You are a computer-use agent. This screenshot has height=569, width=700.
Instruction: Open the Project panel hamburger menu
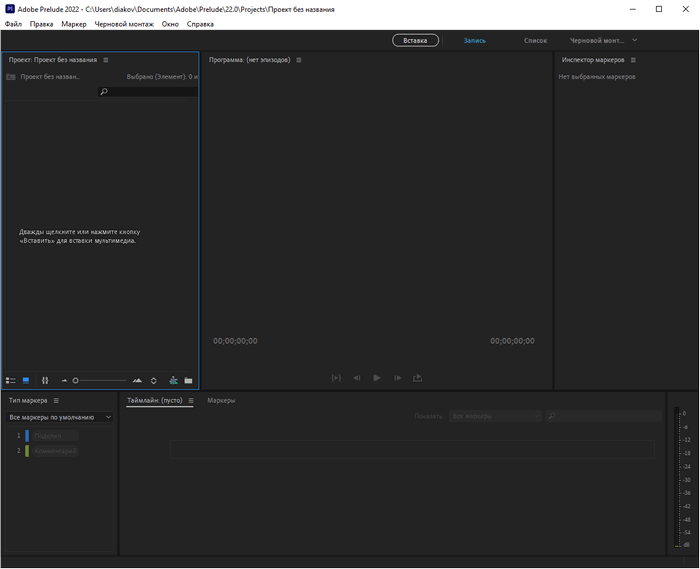(x=104, y=60)
